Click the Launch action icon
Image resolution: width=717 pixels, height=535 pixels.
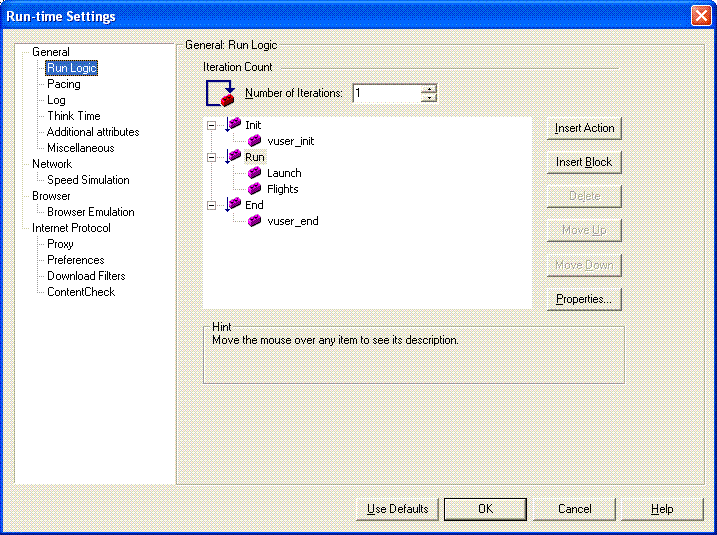point(255,173)
